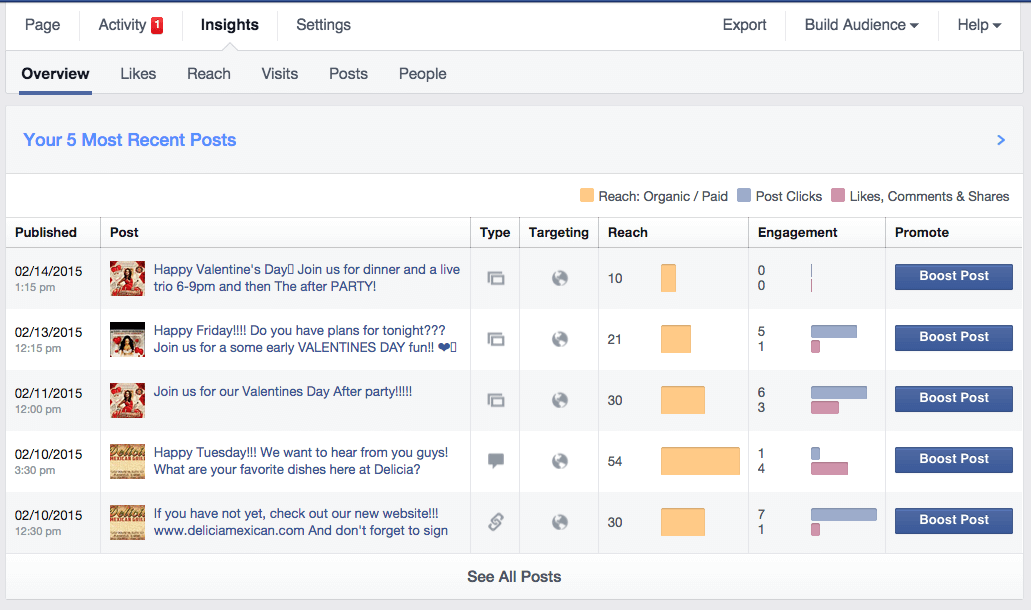Click the red notification badge on Activity
Screen dimensions: 1031x610
(x=157, y=25)
